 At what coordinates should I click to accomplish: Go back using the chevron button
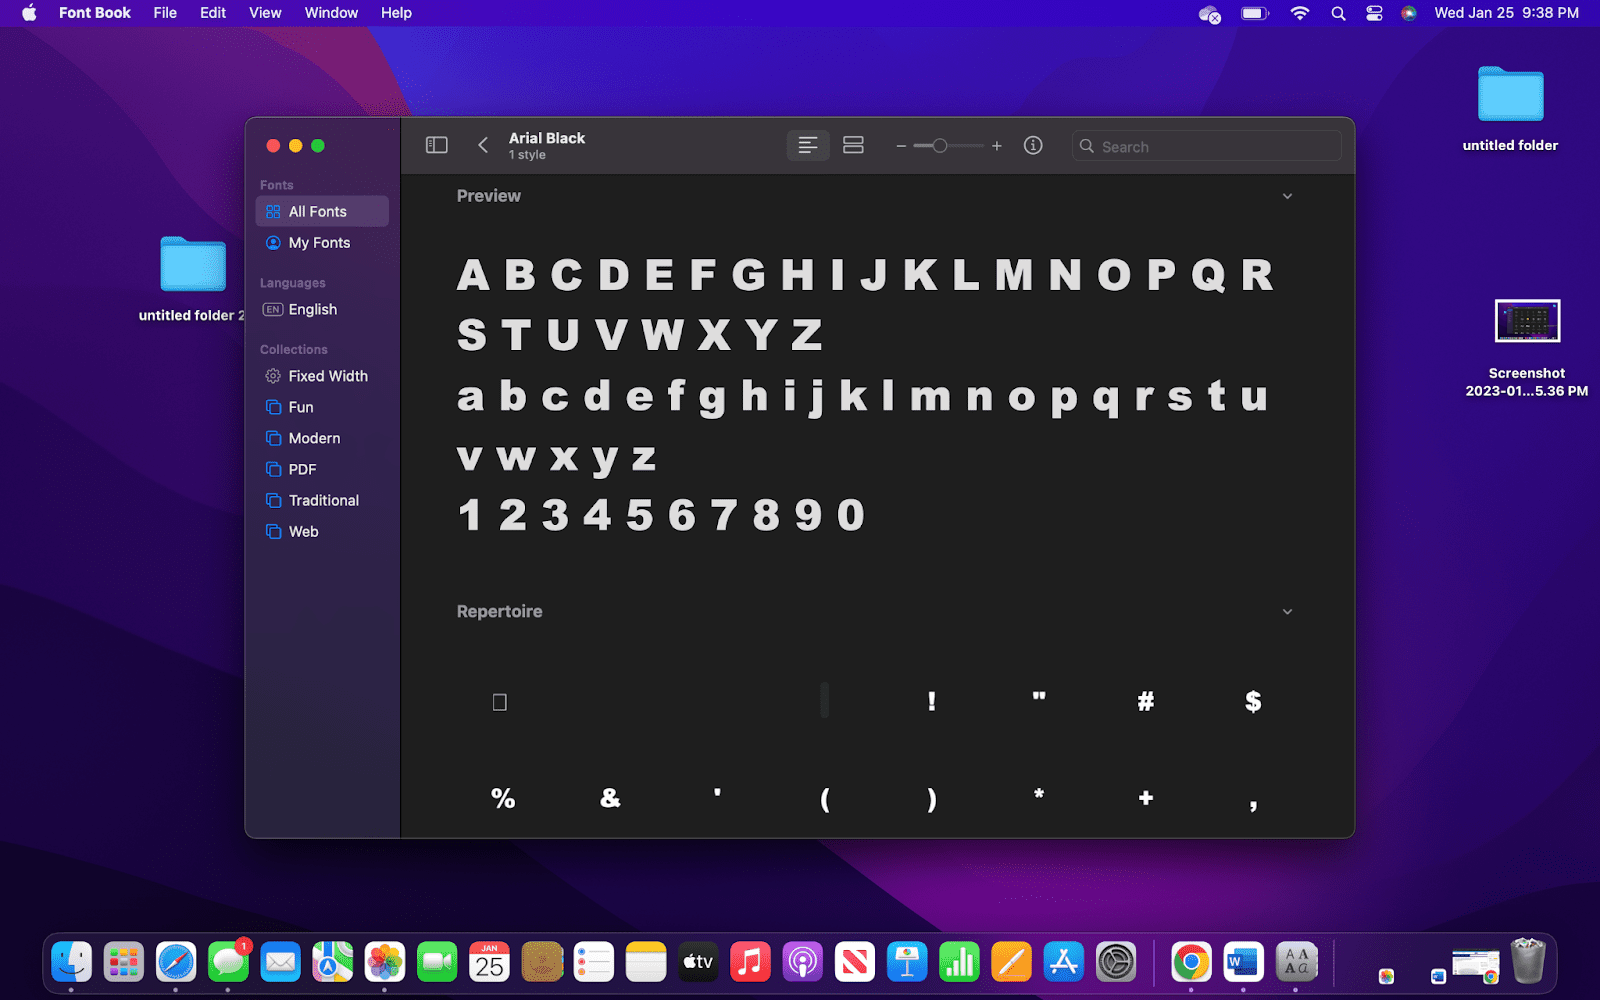click(x=483, y=146)
